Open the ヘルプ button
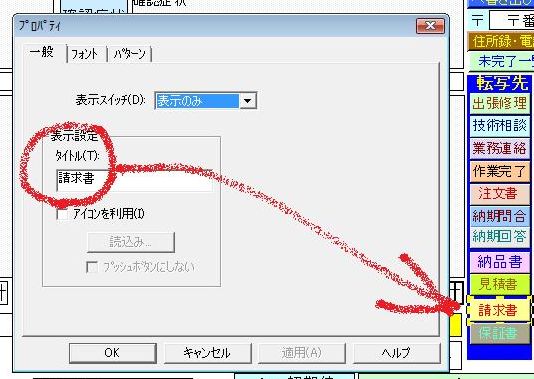534x379 pixels. pos(396,353)
